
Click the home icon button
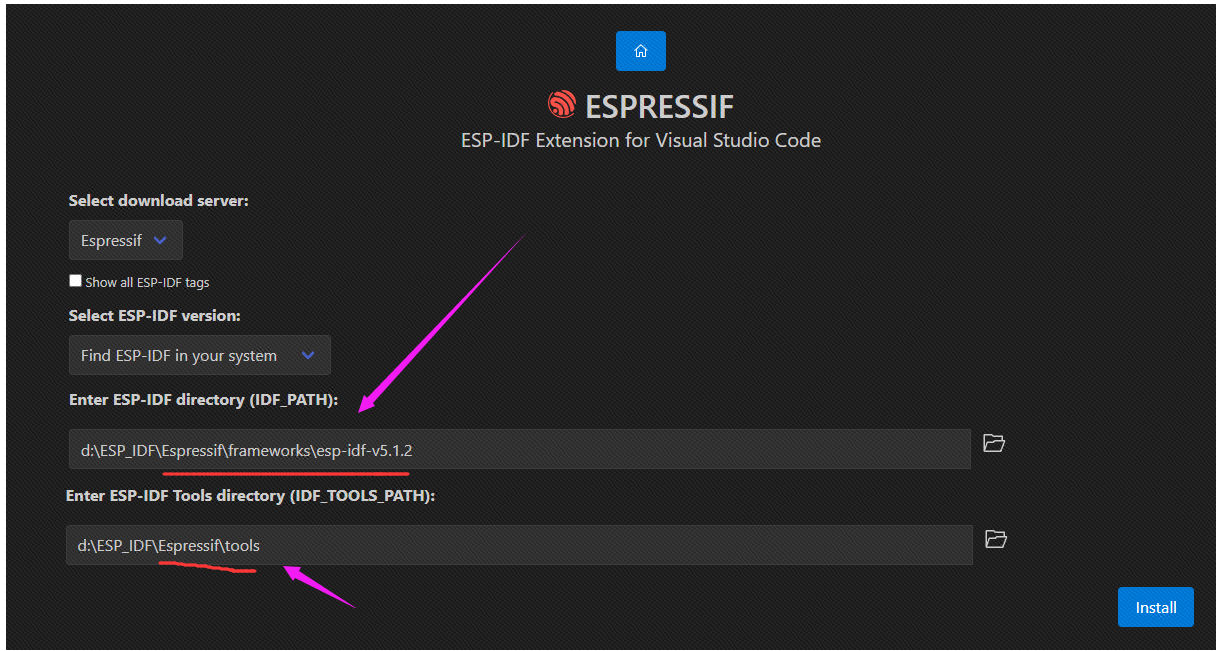(x=640, y=51)
